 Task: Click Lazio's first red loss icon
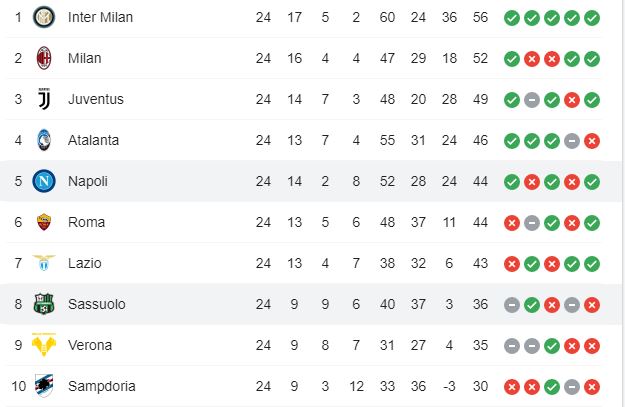pos(512,264)
